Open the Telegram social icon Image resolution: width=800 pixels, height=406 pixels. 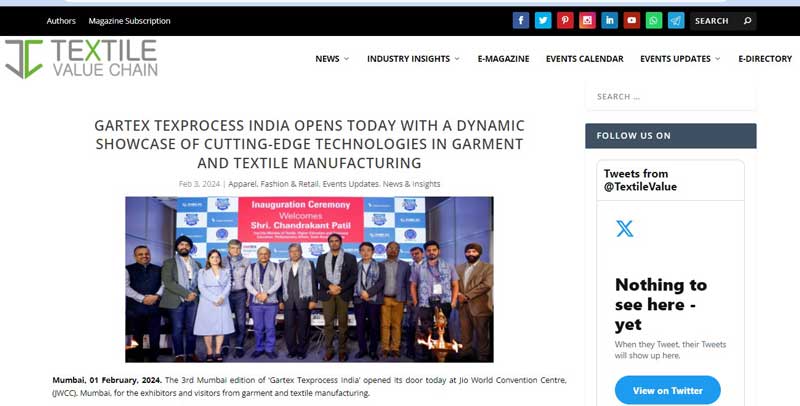tap(676, 20)
